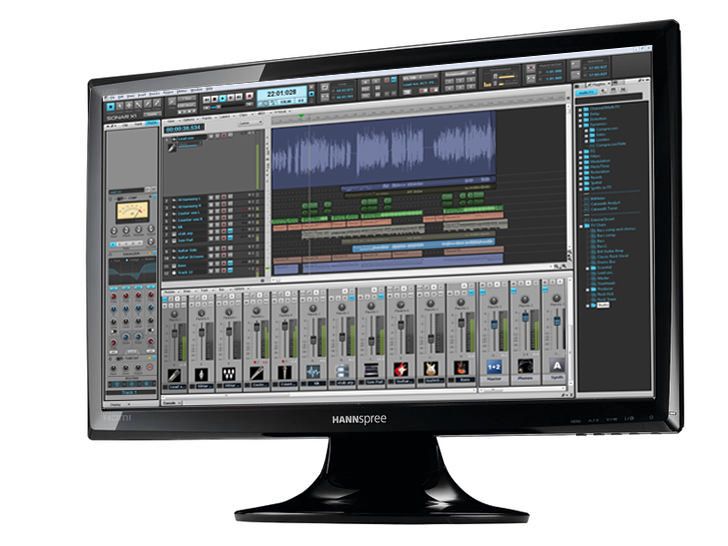Switch to the highlighted ProCh inspector tab
Viewport: 728px width, 546px height.
point(152,123)
